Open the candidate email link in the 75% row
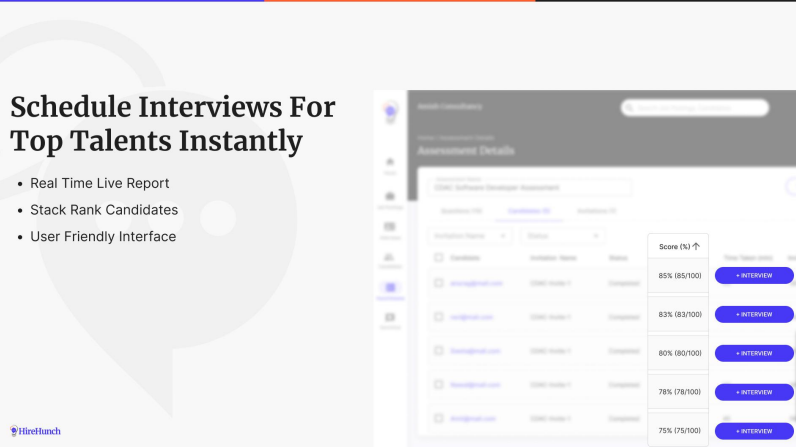The image size is (796, 447). [473, 419]
